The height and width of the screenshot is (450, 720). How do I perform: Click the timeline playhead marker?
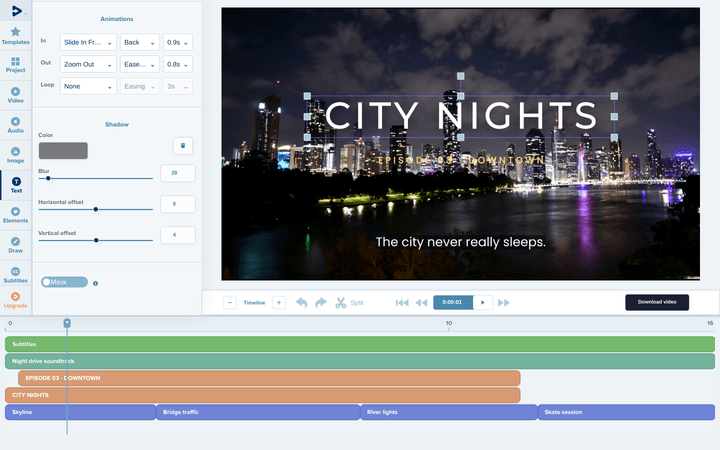coord(67,323)
